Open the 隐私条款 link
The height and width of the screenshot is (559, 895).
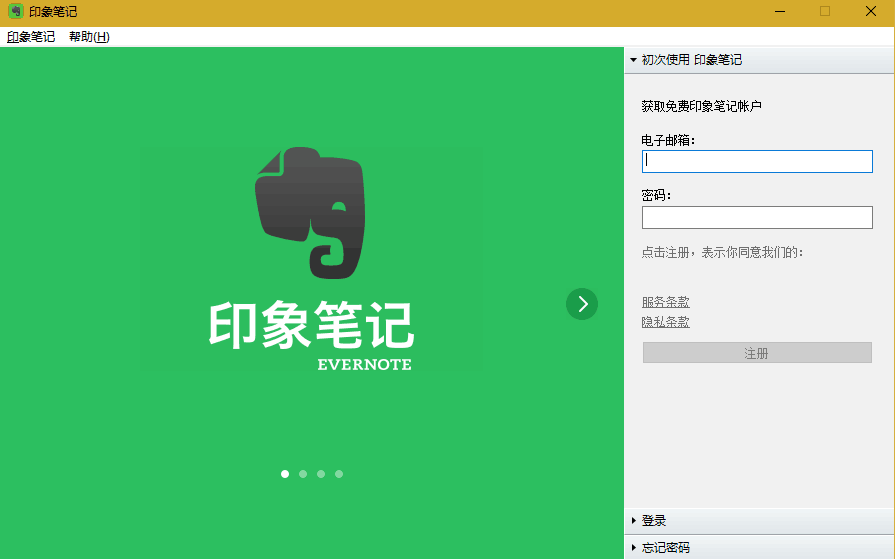(666, 322)
